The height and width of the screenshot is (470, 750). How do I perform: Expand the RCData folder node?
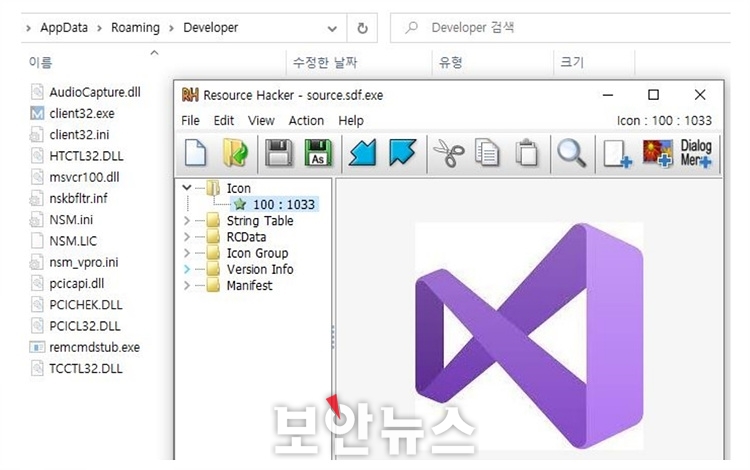pyautogui.click(x=187, y=237)
